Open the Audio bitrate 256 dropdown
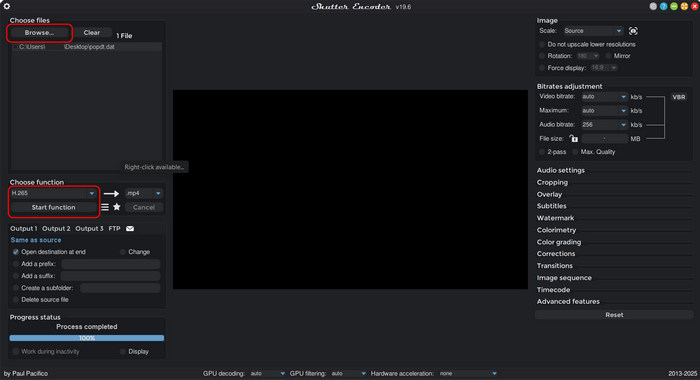This screenshot has width=700, height=380. pyautogui.click(x=604, y=125)
